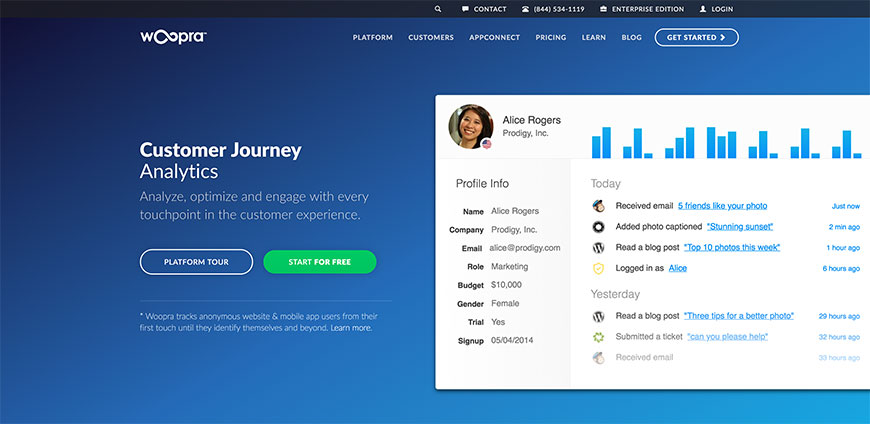Click the search magnifier icon in top bar

(438, 9)
